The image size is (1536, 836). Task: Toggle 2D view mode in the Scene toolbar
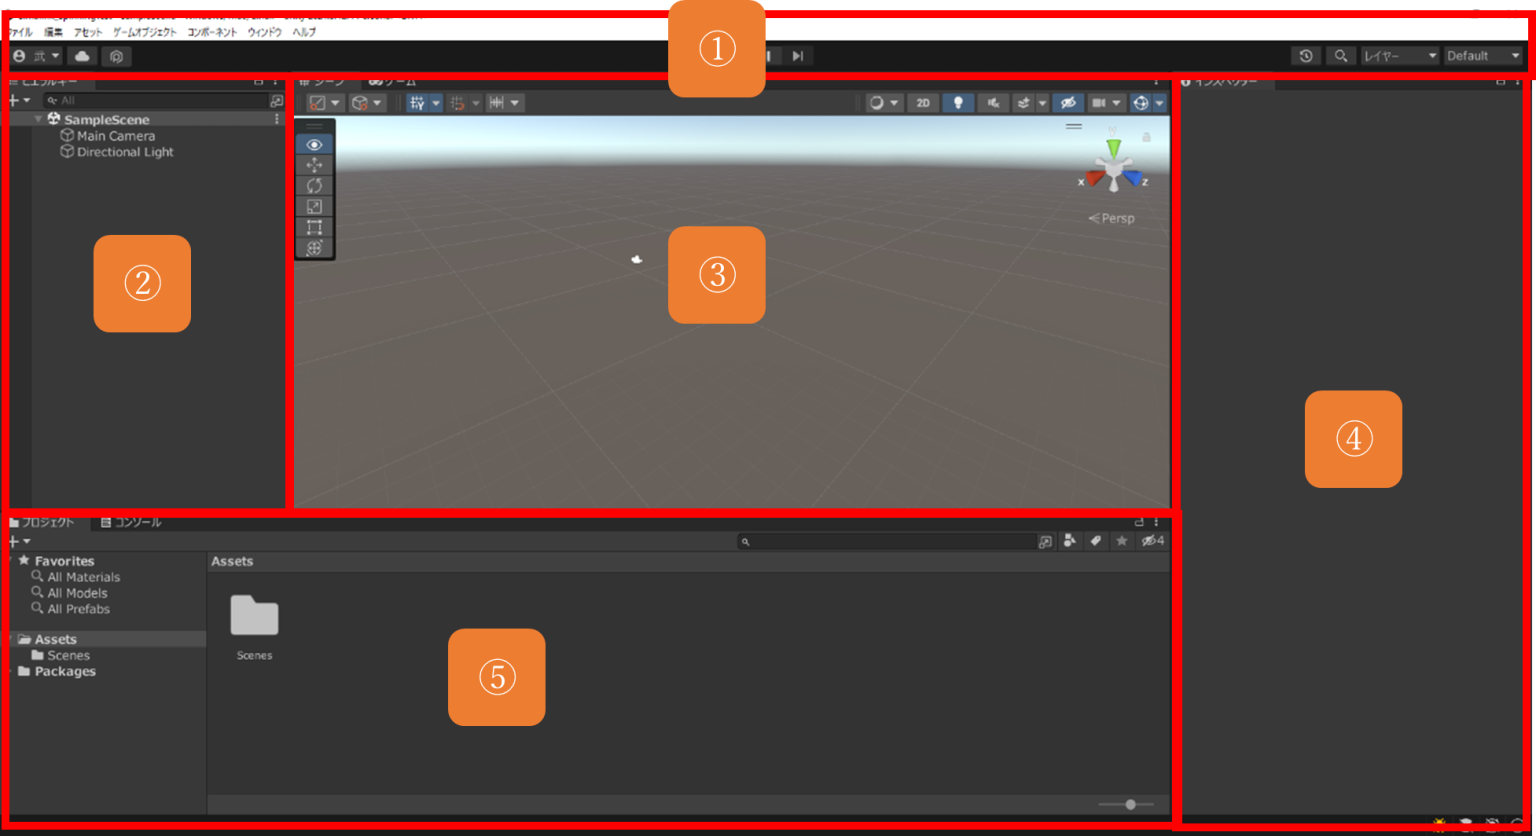pos(922,102)
